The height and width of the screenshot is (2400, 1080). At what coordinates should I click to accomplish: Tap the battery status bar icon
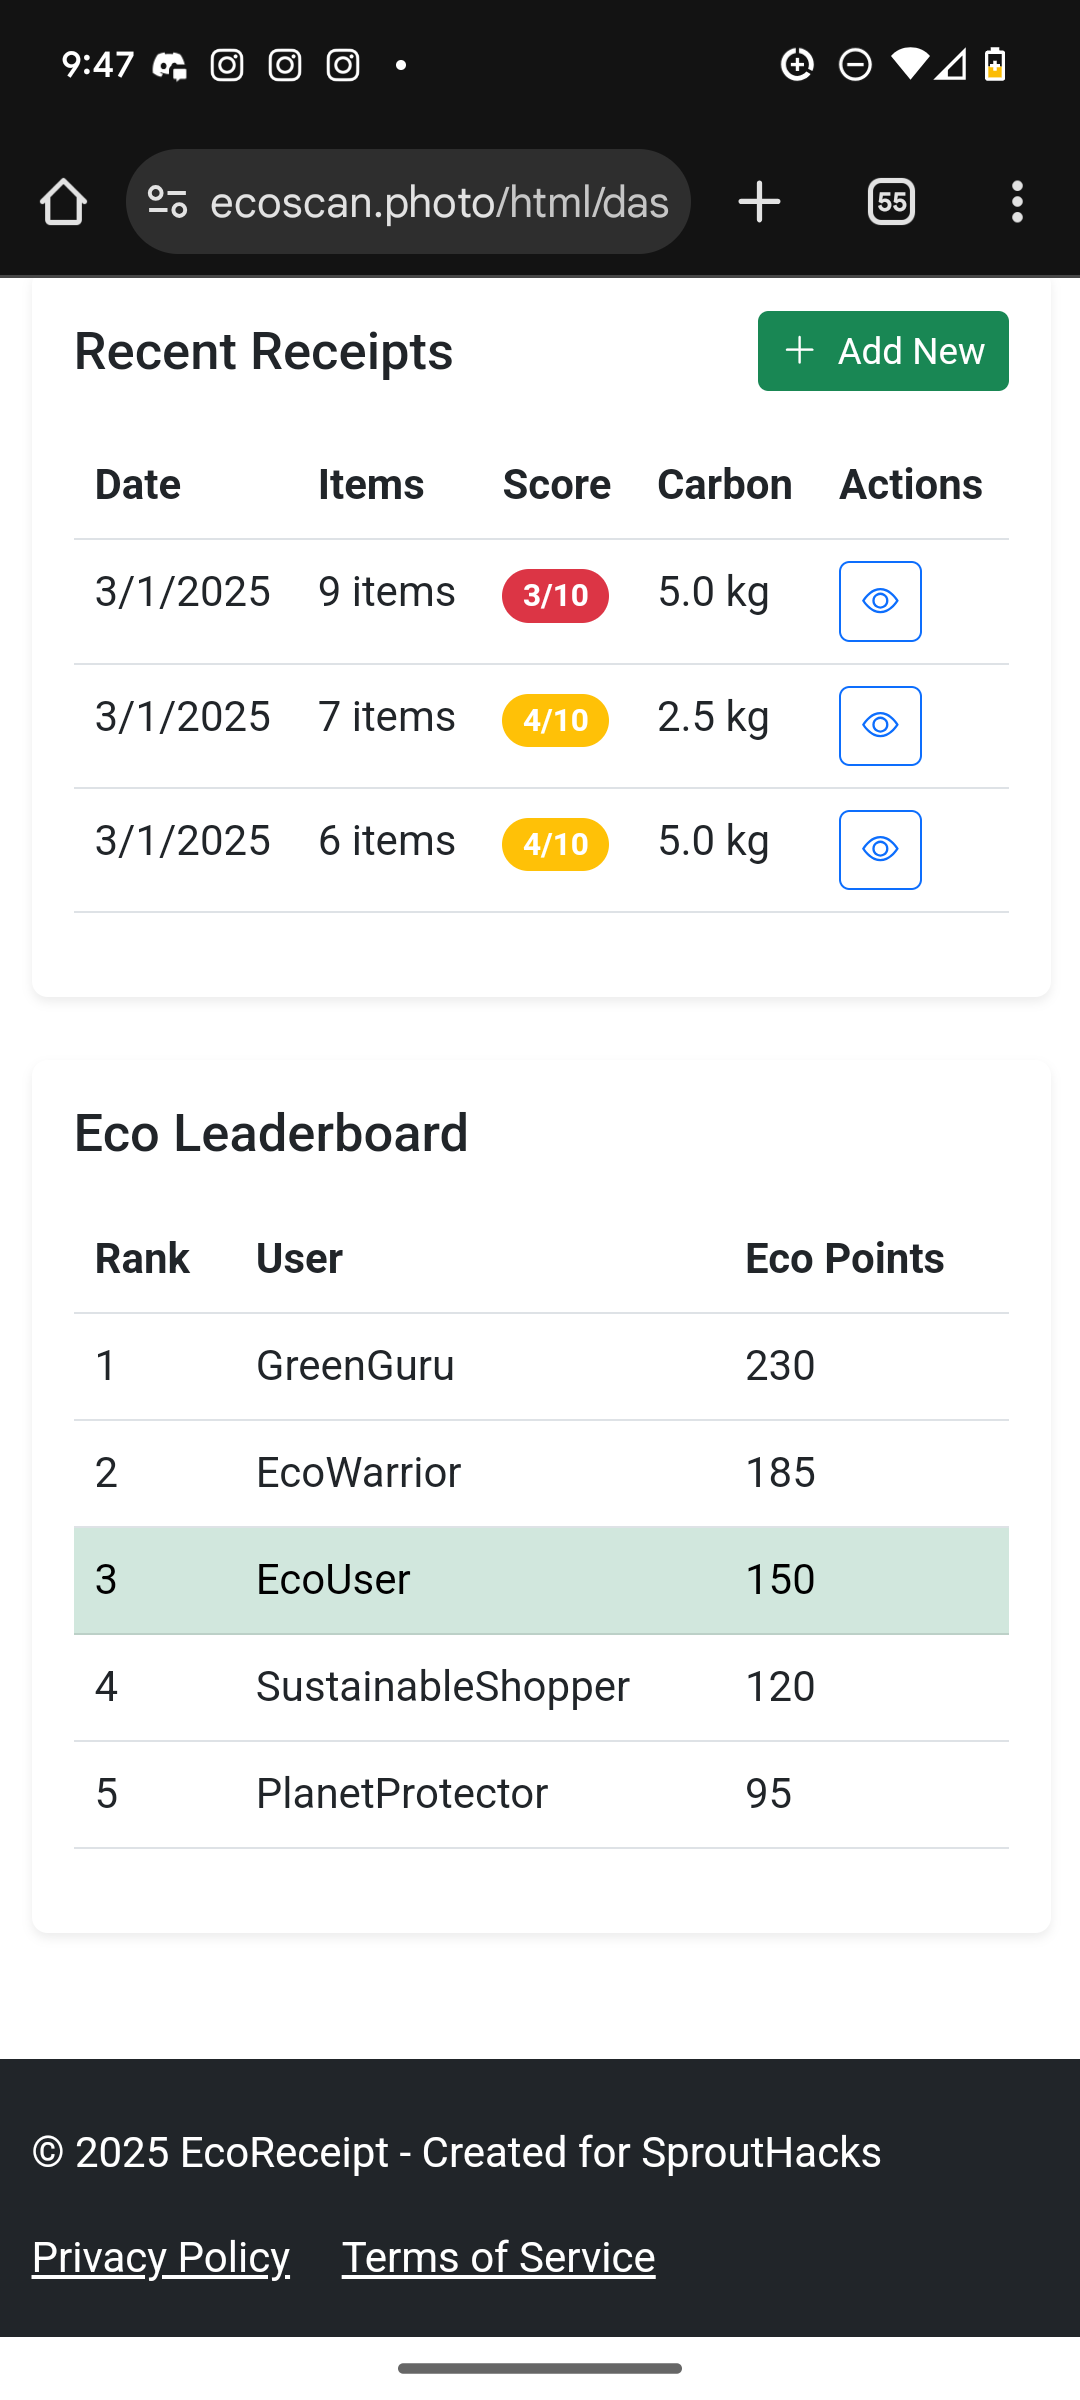pos(995,65)
